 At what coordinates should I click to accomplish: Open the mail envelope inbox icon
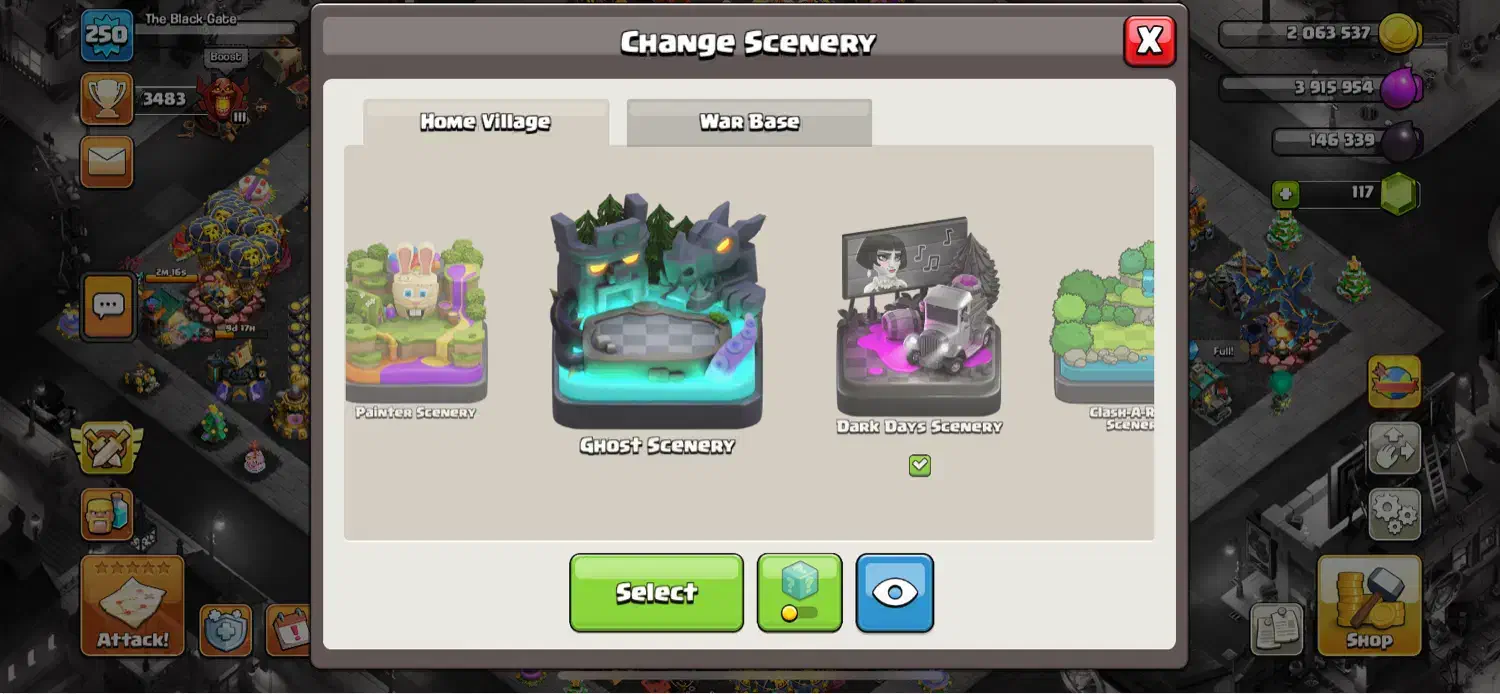pyautogui.click(x=107, y=162)
